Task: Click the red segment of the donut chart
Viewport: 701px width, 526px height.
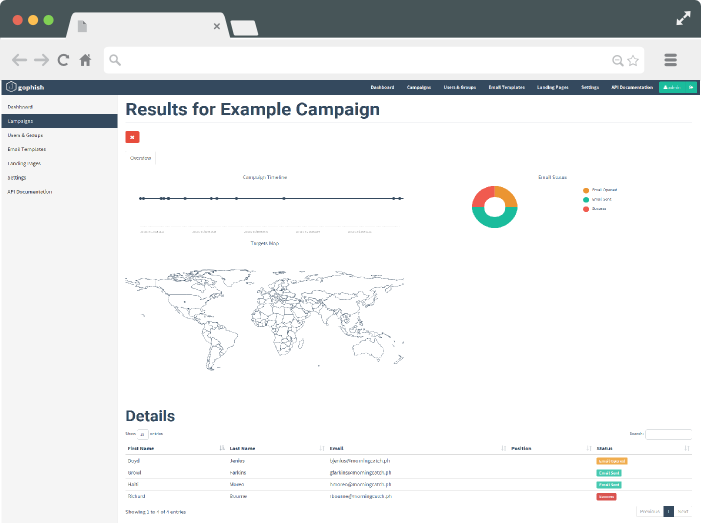Action: (x=481, y=195)
